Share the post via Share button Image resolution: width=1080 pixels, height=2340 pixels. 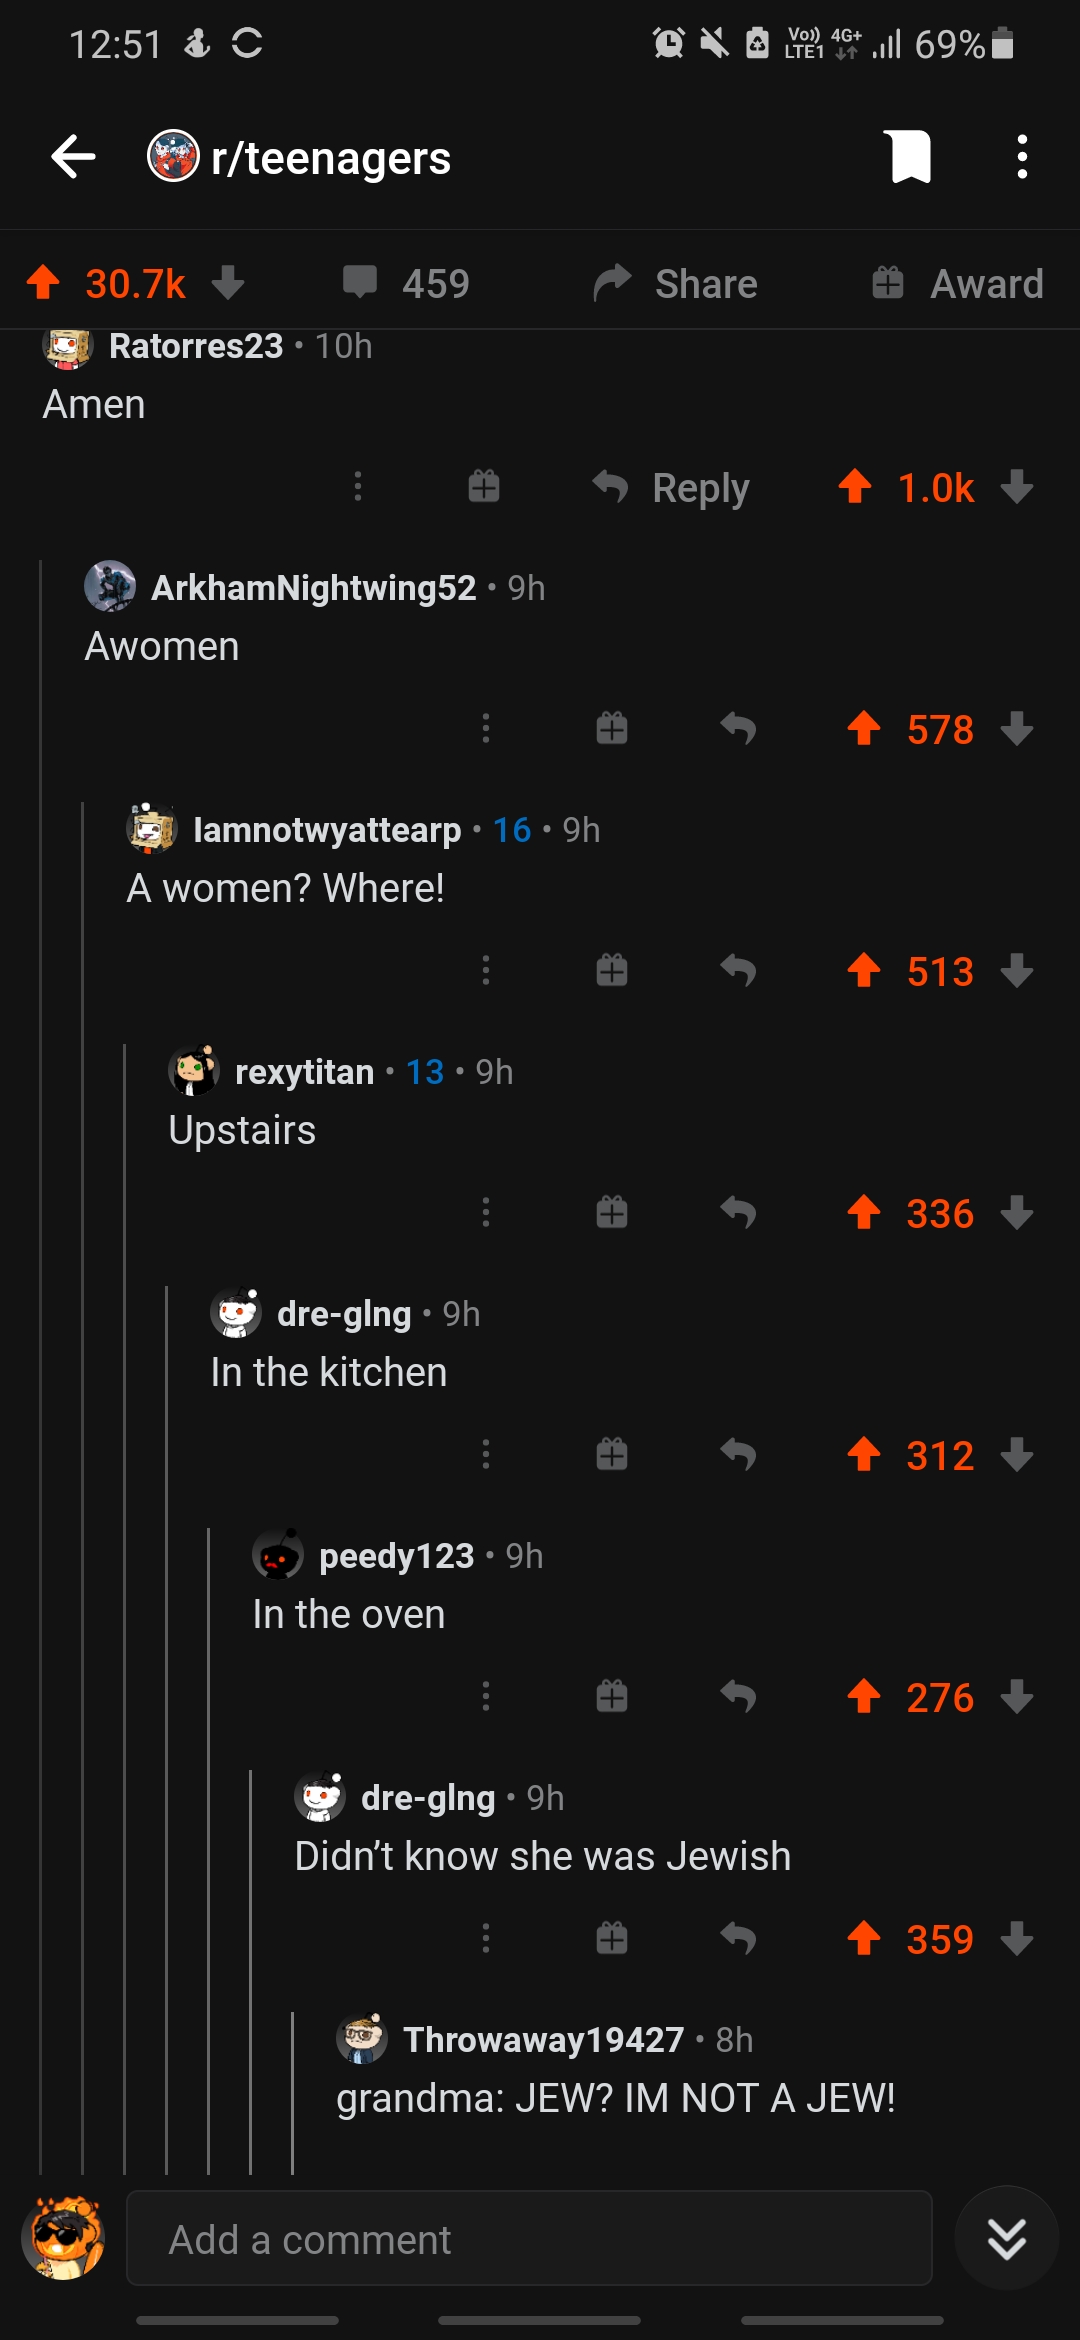676,283
